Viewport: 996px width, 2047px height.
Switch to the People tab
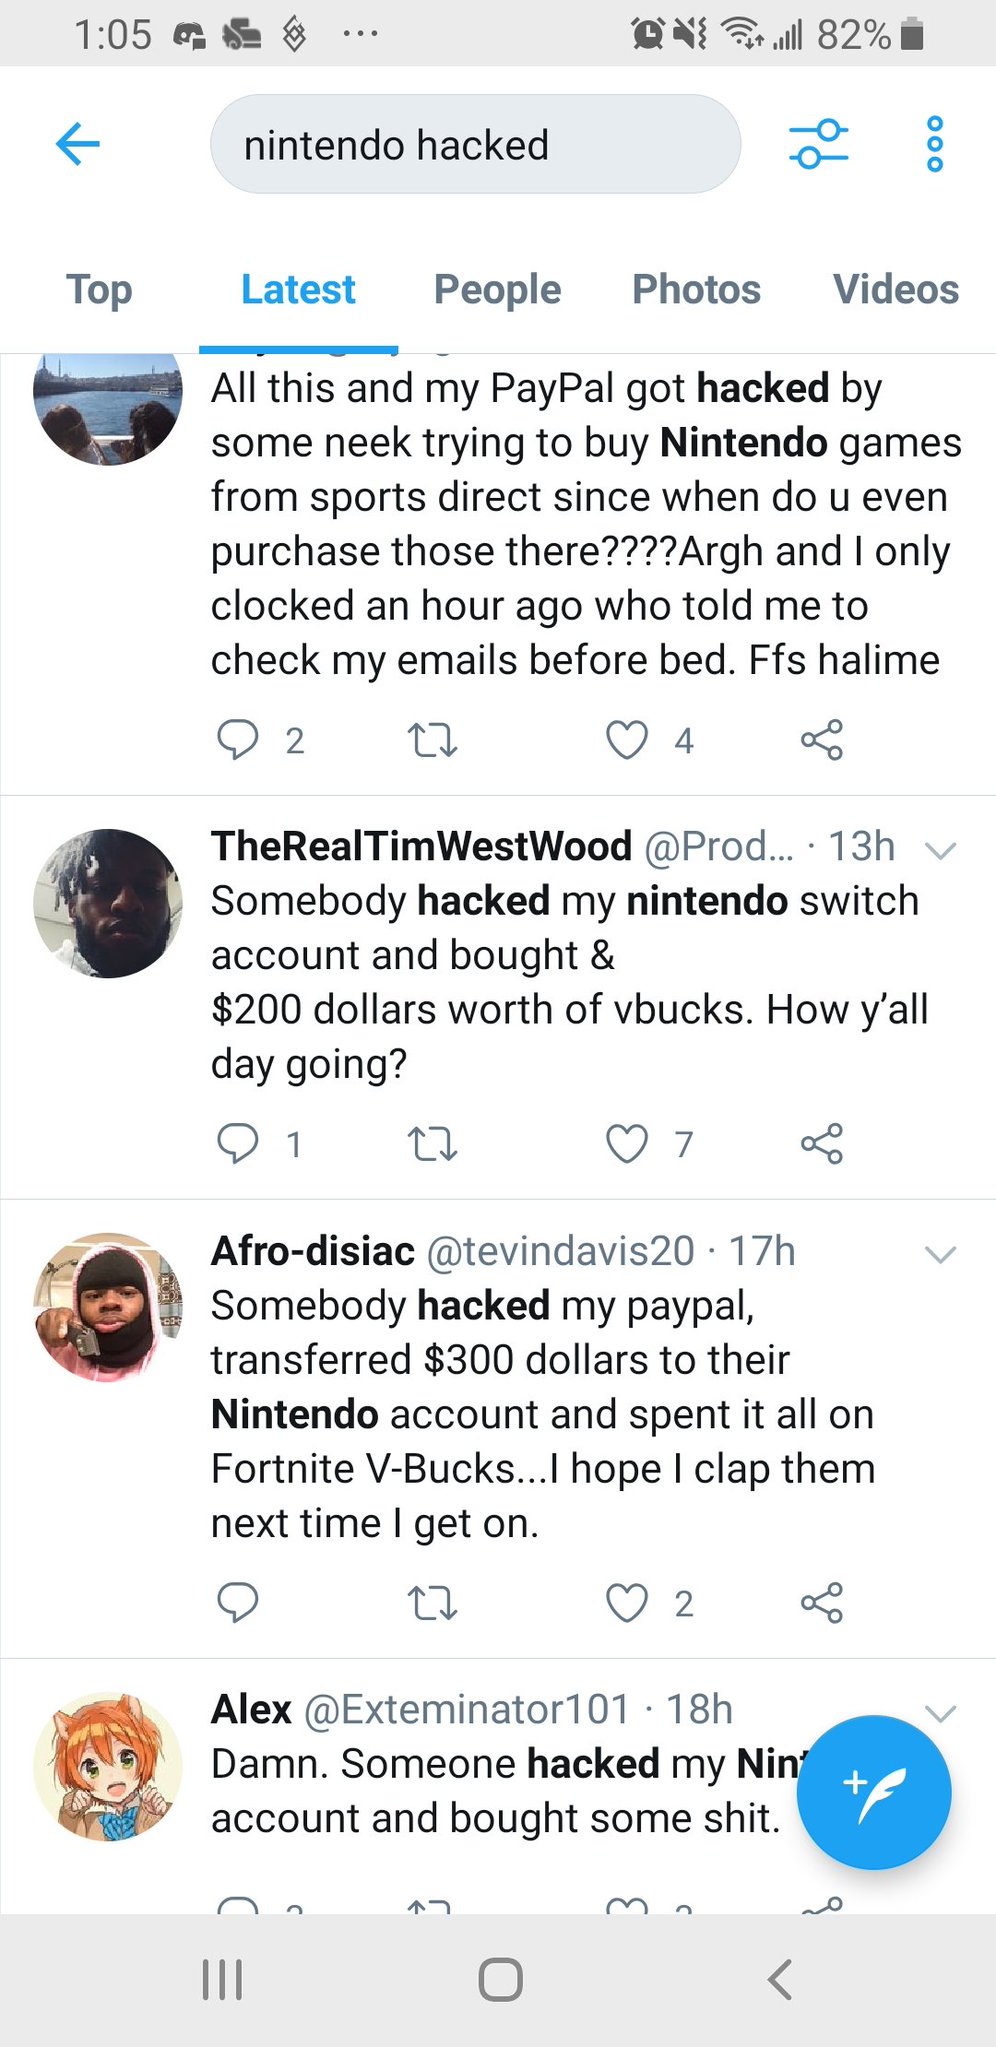click(497, 290)
